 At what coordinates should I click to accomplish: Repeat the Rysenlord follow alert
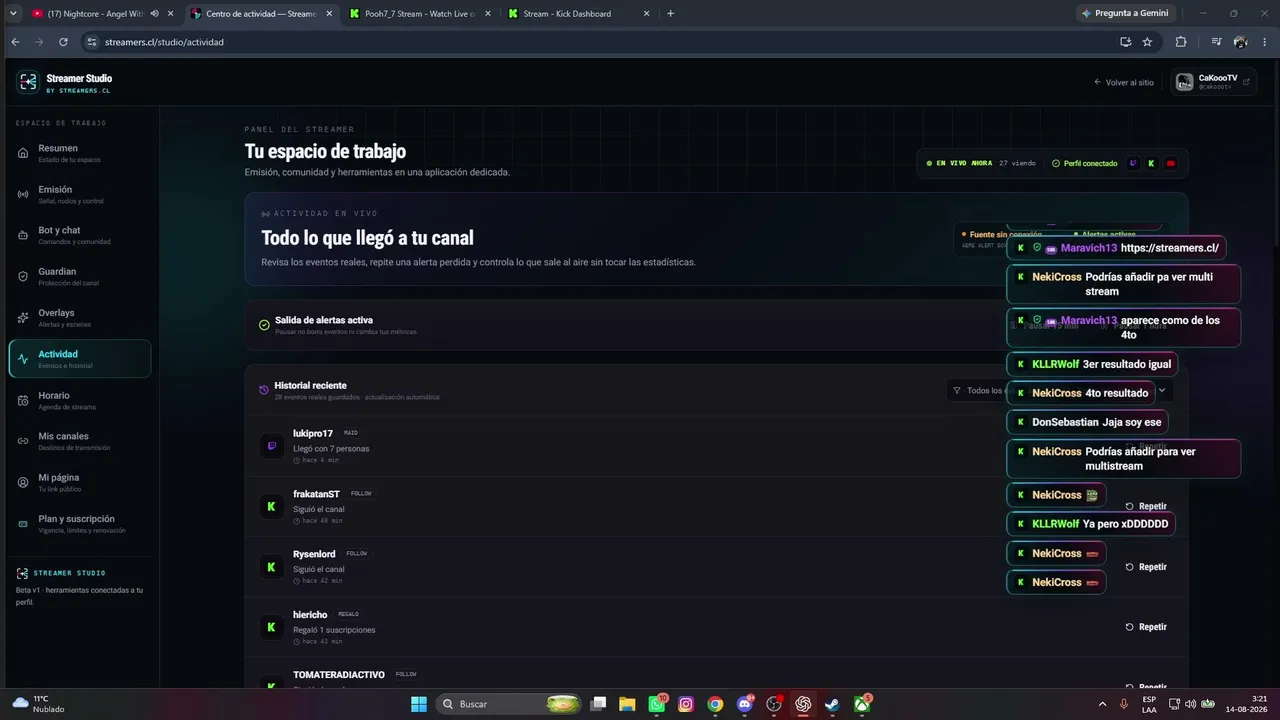(x=1146, y=567)
